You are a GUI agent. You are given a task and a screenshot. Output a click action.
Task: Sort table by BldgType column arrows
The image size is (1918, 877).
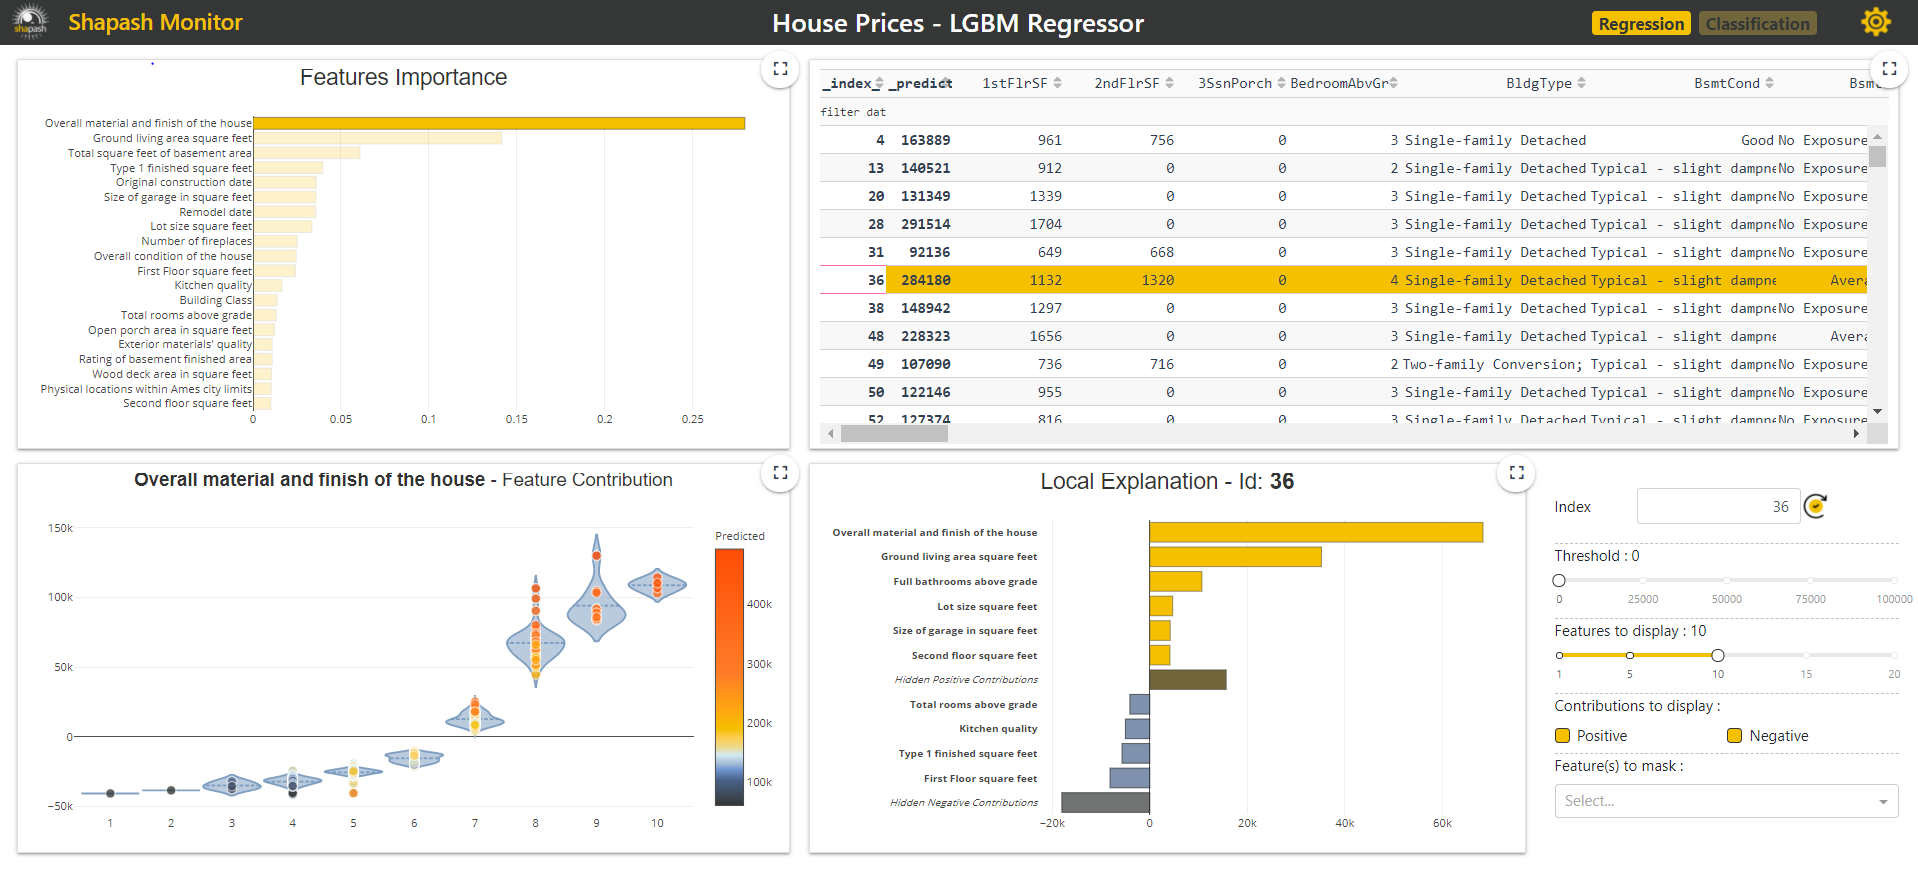(1581, 83)
